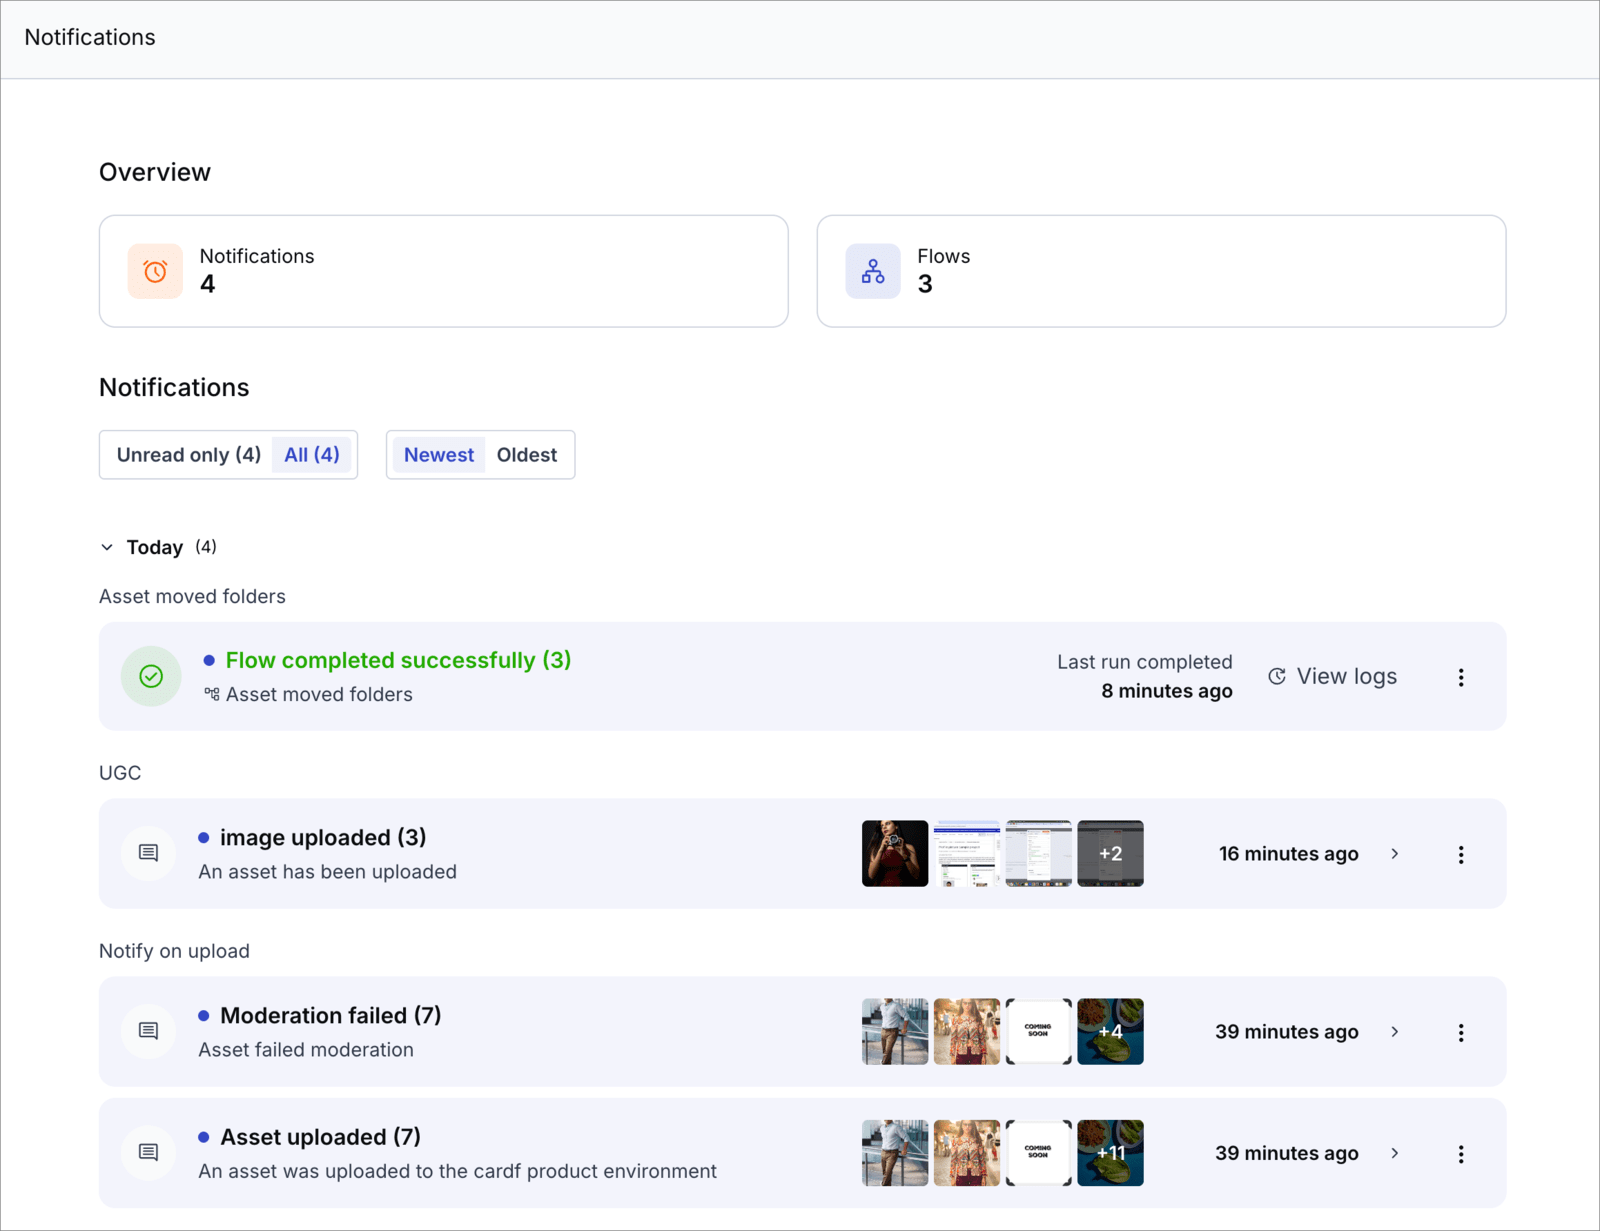Click message icon on Asset uploaded row
The height and width of the screenshot is (1231, 1600).
click(149, 1153)
